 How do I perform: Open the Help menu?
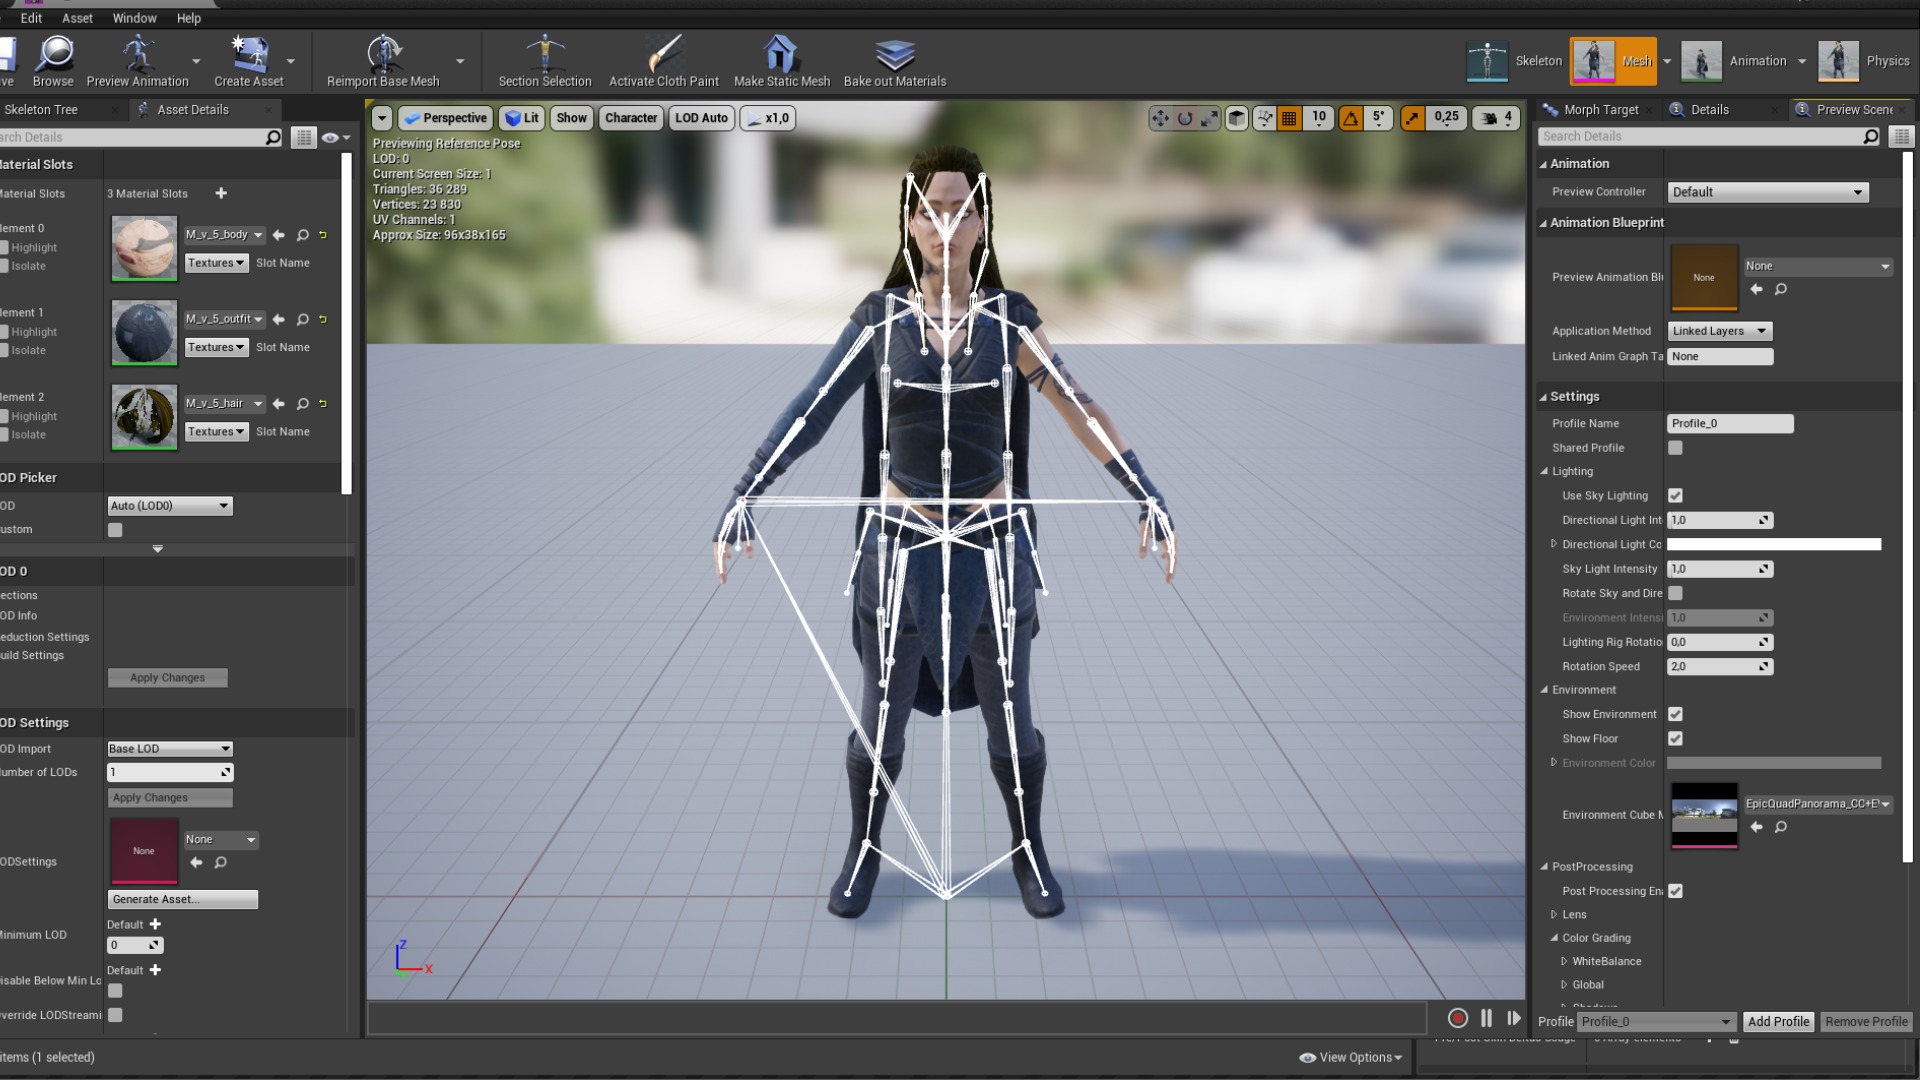(x=189, y=18)
